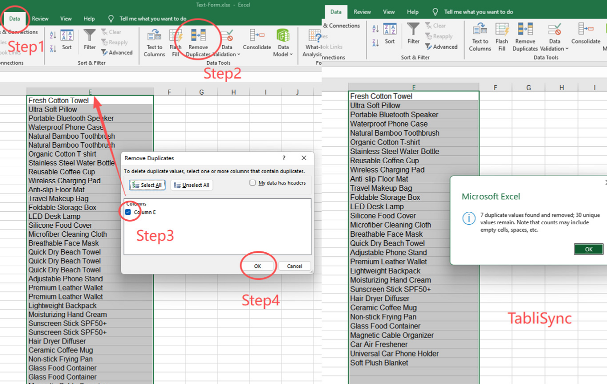Screen dimensions: 607x384
Task: Click Select All in Remove Duplicates dialog
Action: pos(147,185)
